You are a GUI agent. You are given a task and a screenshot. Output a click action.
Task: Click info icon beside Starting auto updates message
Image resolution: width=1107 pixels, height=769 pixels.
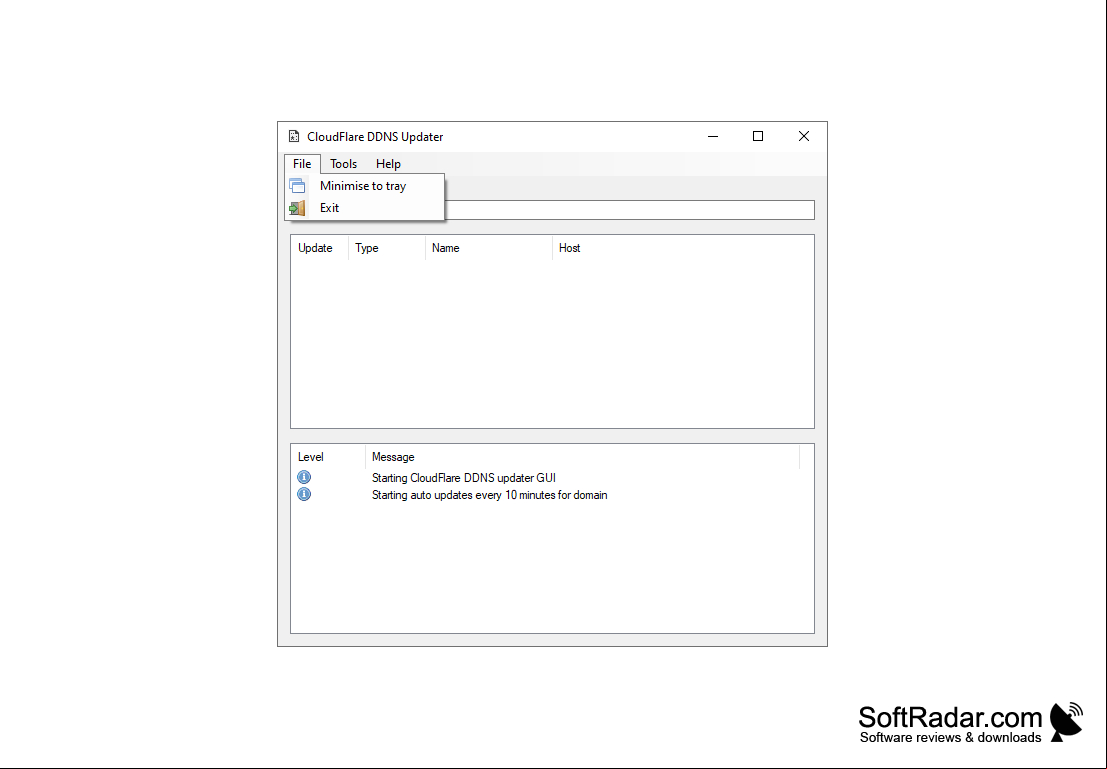click(304, 494)
